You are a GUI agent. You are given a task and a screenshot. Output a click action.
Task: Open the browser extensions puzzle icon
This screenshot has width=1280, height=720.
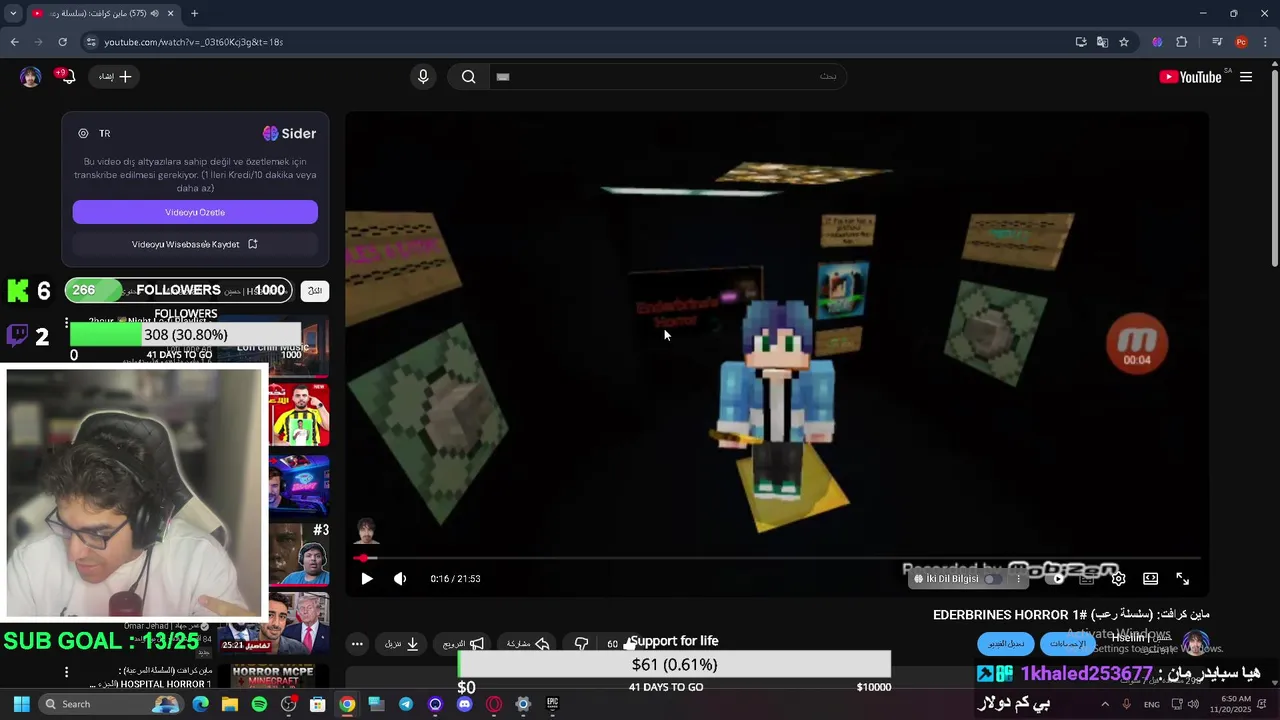(1182, 42)
